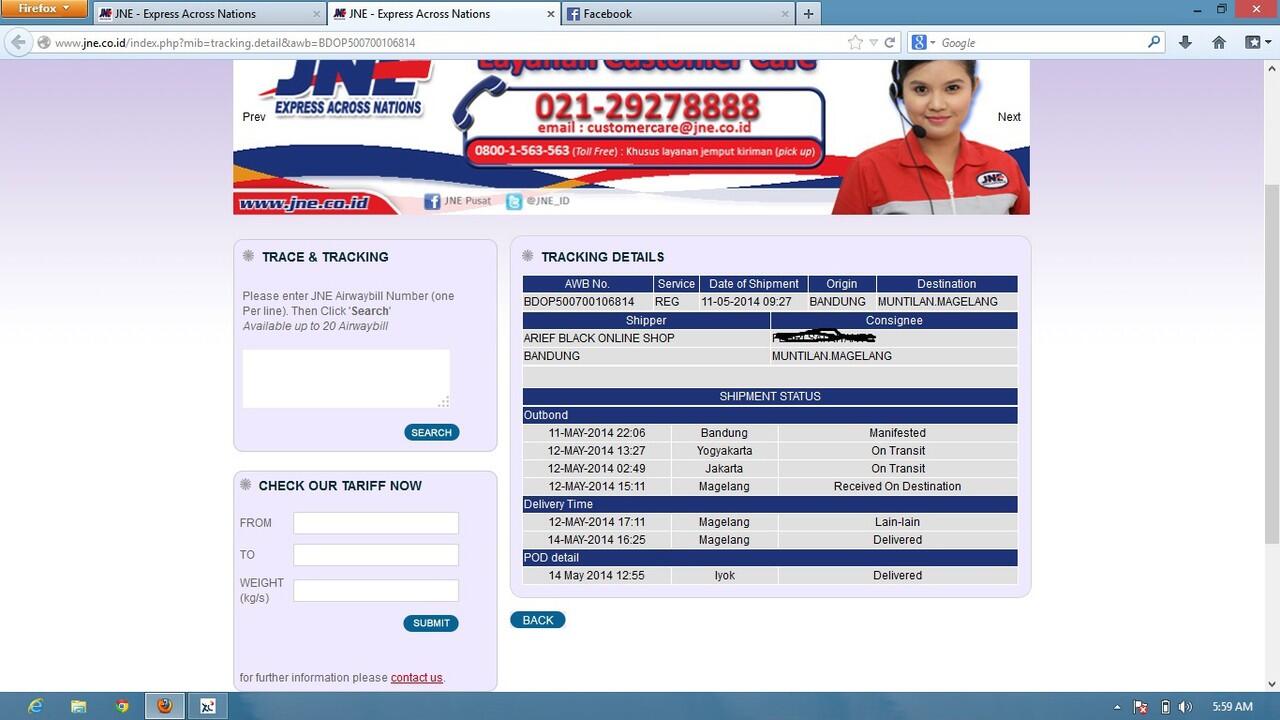
Task: Switch to the Facebook tab
Action: pyautogui.click(x=677, y=14)
